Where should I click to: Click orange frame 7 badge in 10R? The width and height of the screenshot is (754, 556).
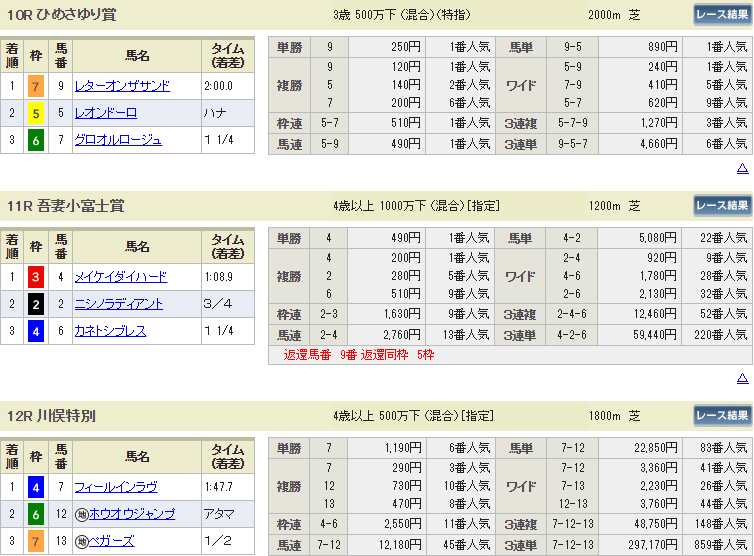click(x=36, y=87)
